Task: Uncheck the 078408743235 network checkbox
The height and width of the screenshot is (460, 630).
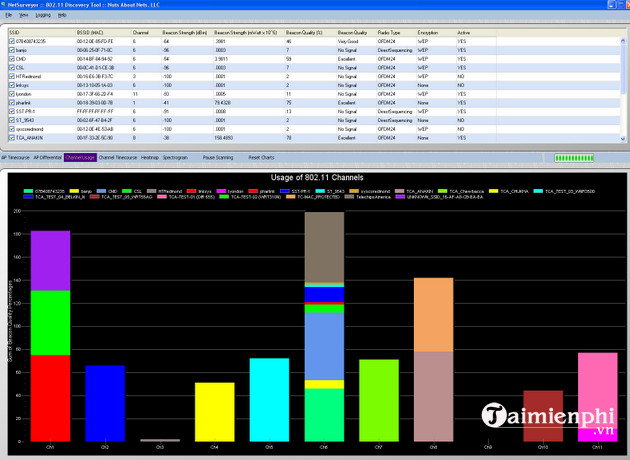Action: click(x=12, y=41)
